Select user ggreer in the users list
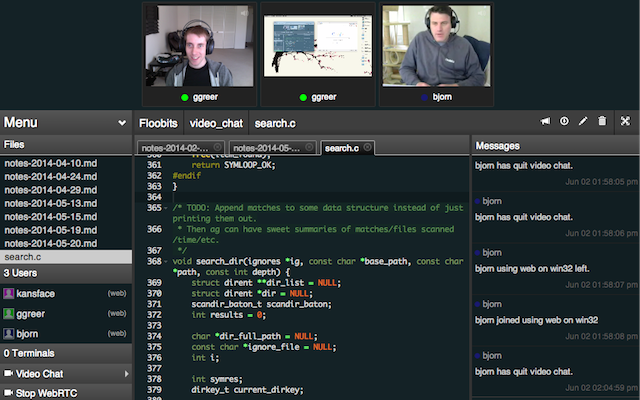Screen dimensions: 640x400 66,313
